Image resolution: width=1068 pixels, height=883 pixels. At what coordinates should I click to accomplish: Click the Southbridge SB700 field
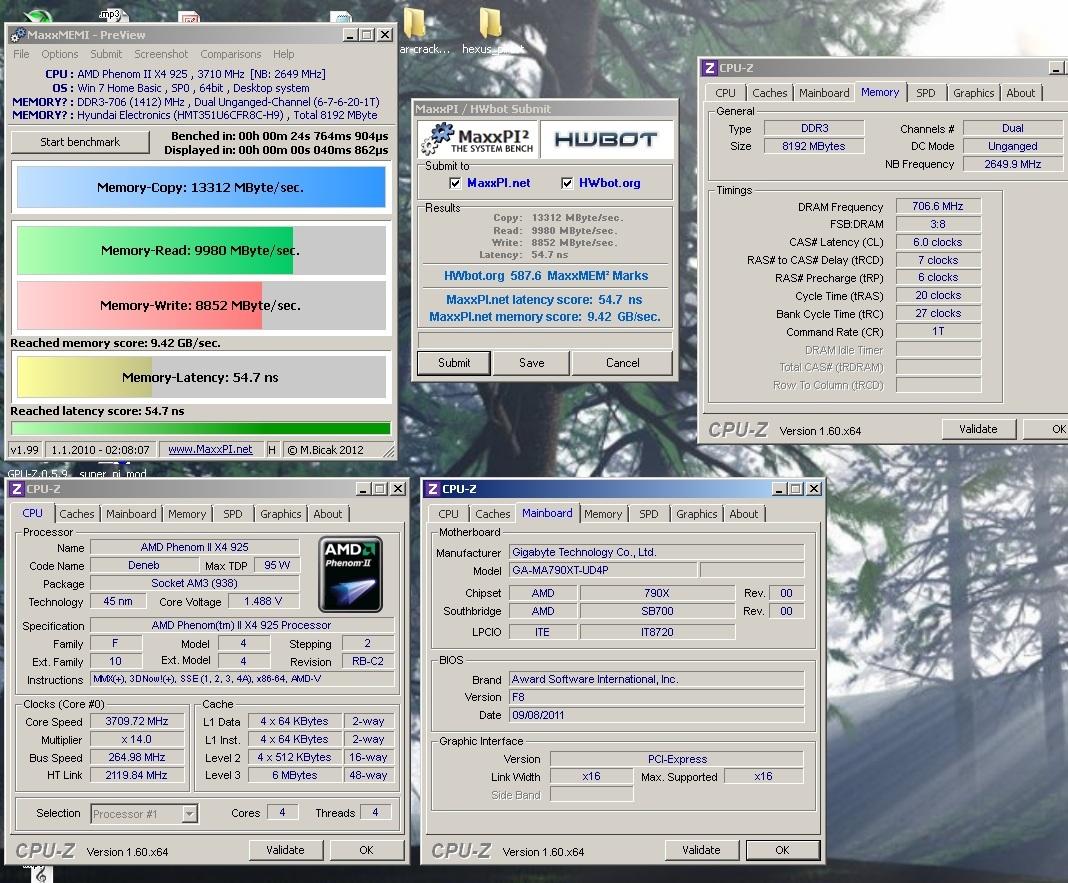pyautogui.click(x=657, y=611)
